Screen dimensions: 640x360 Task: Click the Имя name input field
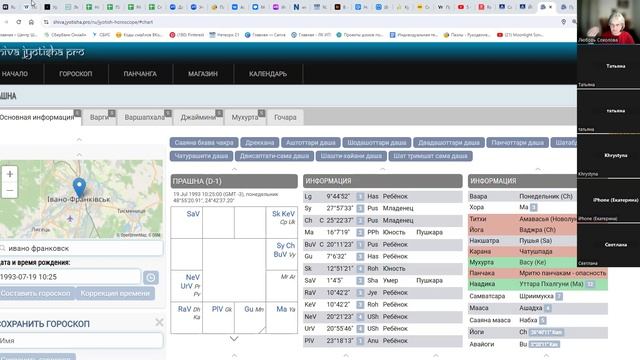point(81,340)
